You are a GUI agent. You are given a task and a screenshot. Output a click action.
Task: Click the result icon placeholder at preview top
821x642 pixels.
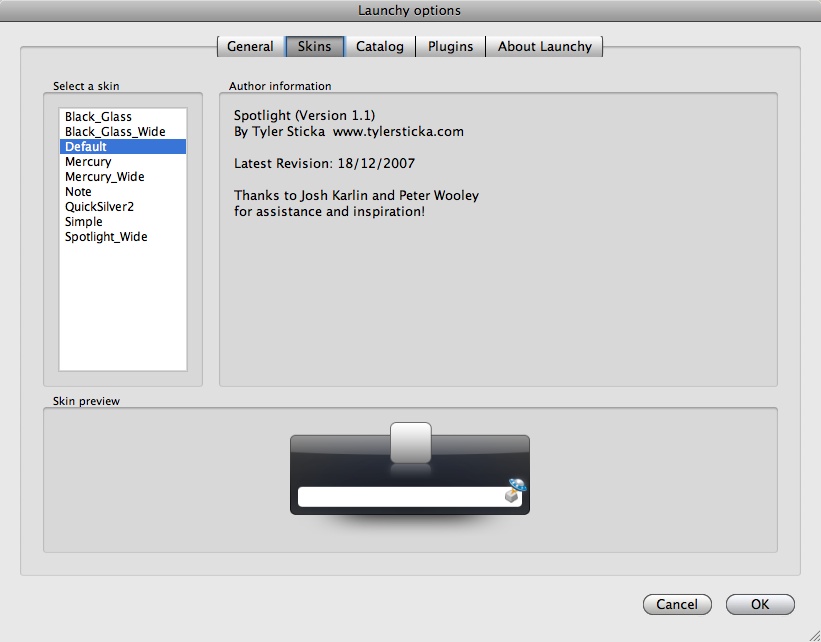(410, 443)
